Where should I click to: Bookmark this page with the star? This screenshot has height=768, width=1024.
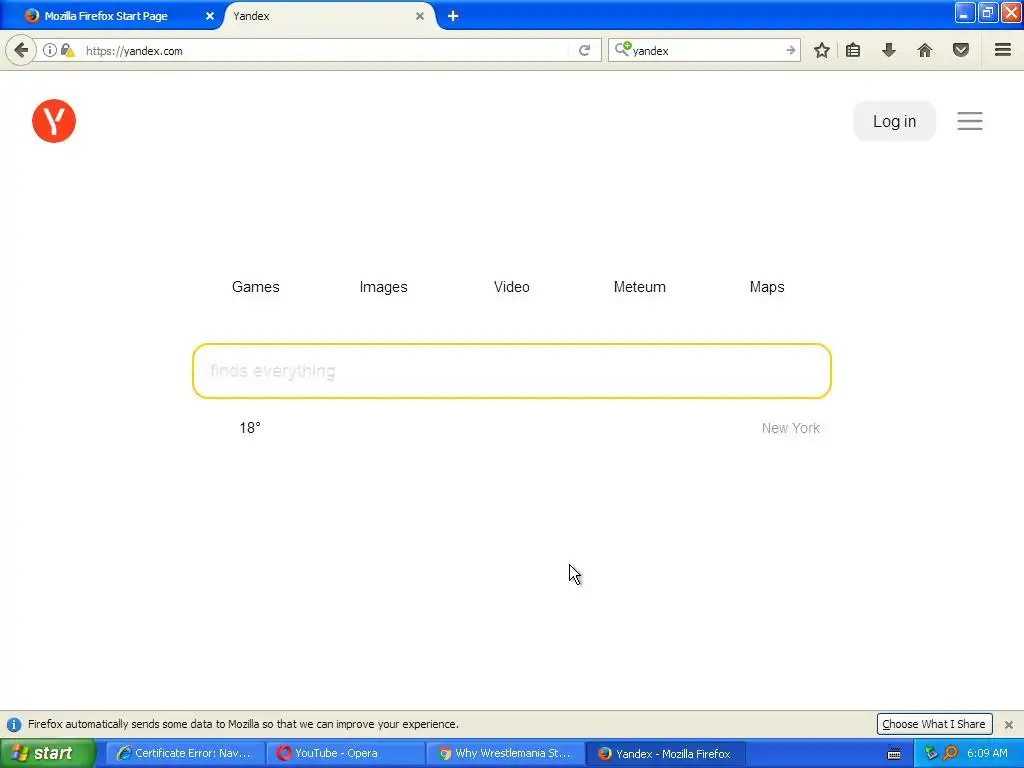click(x=822, y=50)
